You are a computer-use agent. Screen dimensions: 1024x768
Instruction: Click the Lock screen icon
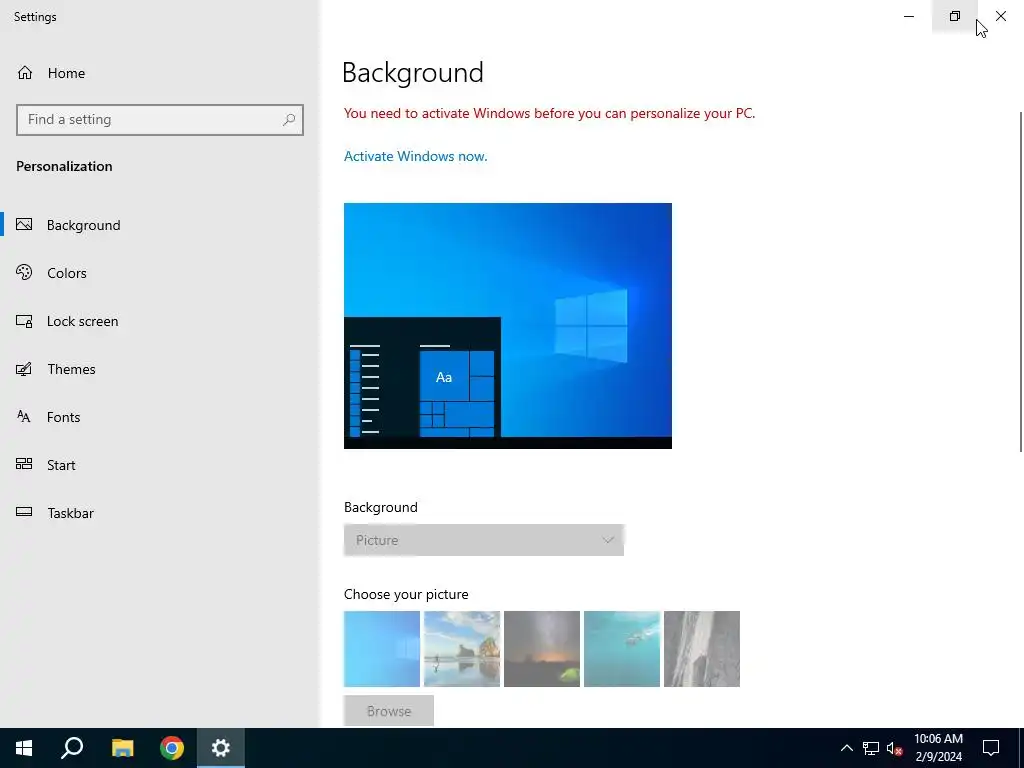click(x=24, y=321)
